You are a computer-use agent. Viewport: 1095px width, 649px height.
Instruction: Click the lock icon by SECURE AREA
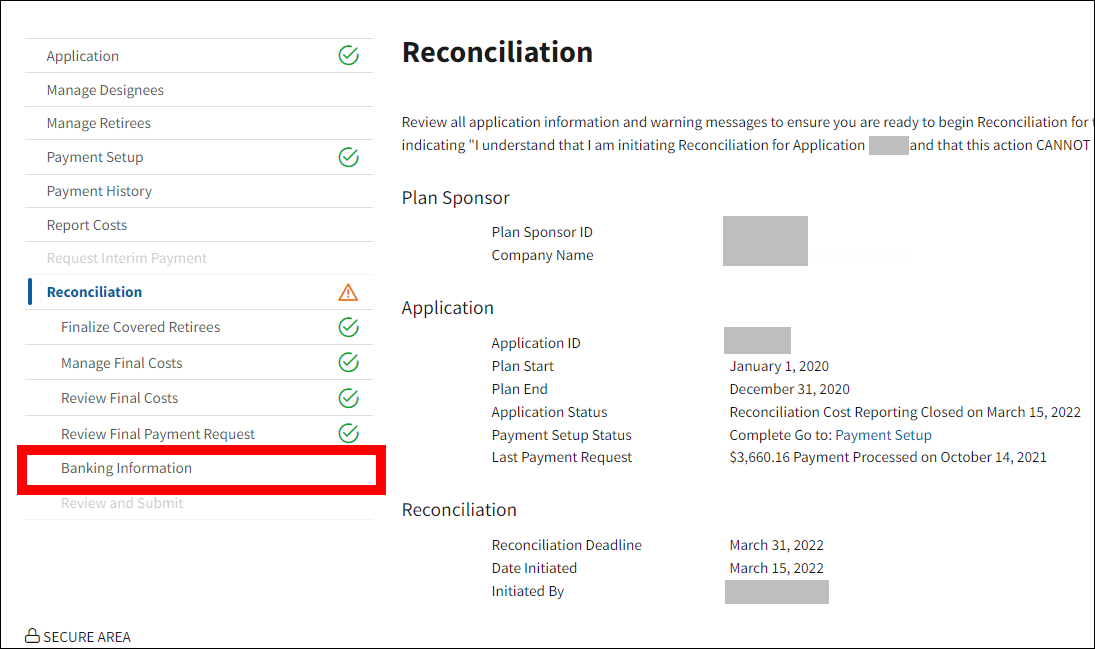pos(32,636)
